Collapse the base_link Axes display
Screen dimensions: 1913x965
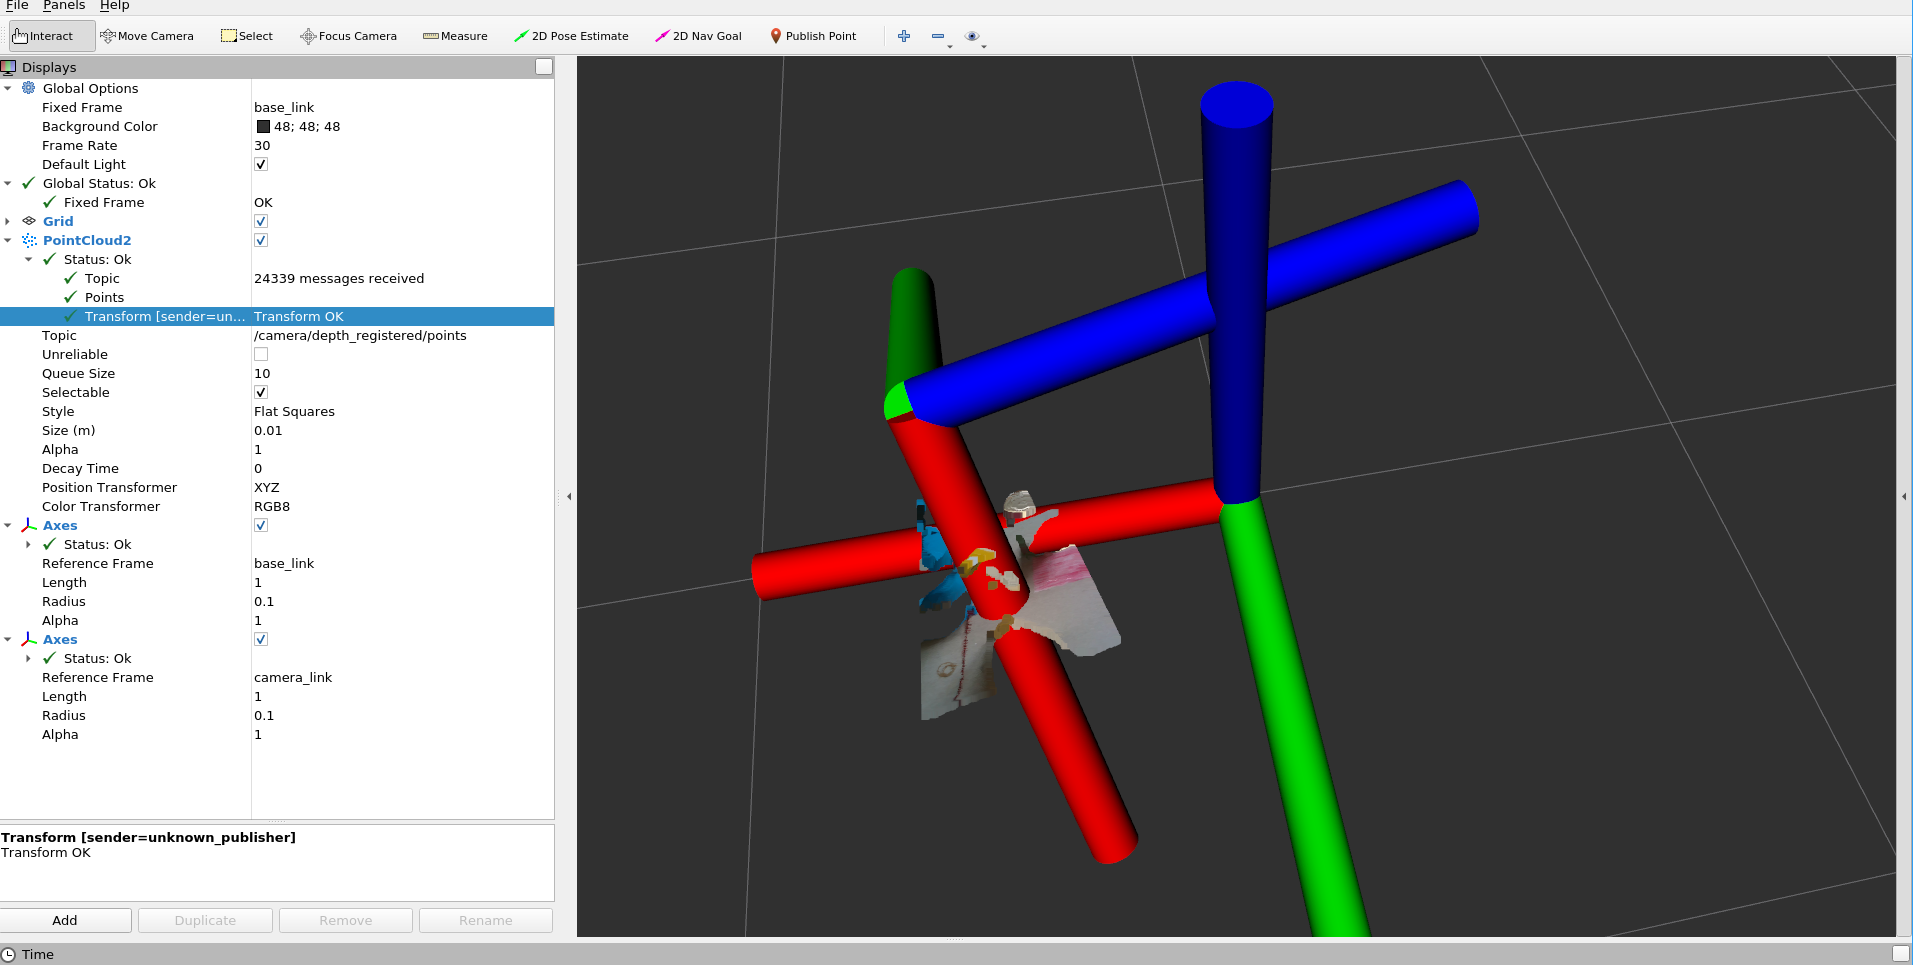(8, 525)
